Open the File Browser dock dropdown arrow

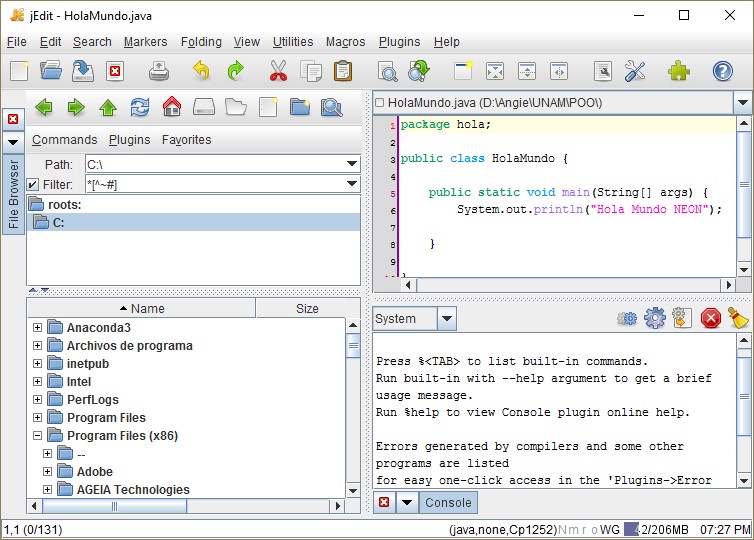[x=13, y=142]
